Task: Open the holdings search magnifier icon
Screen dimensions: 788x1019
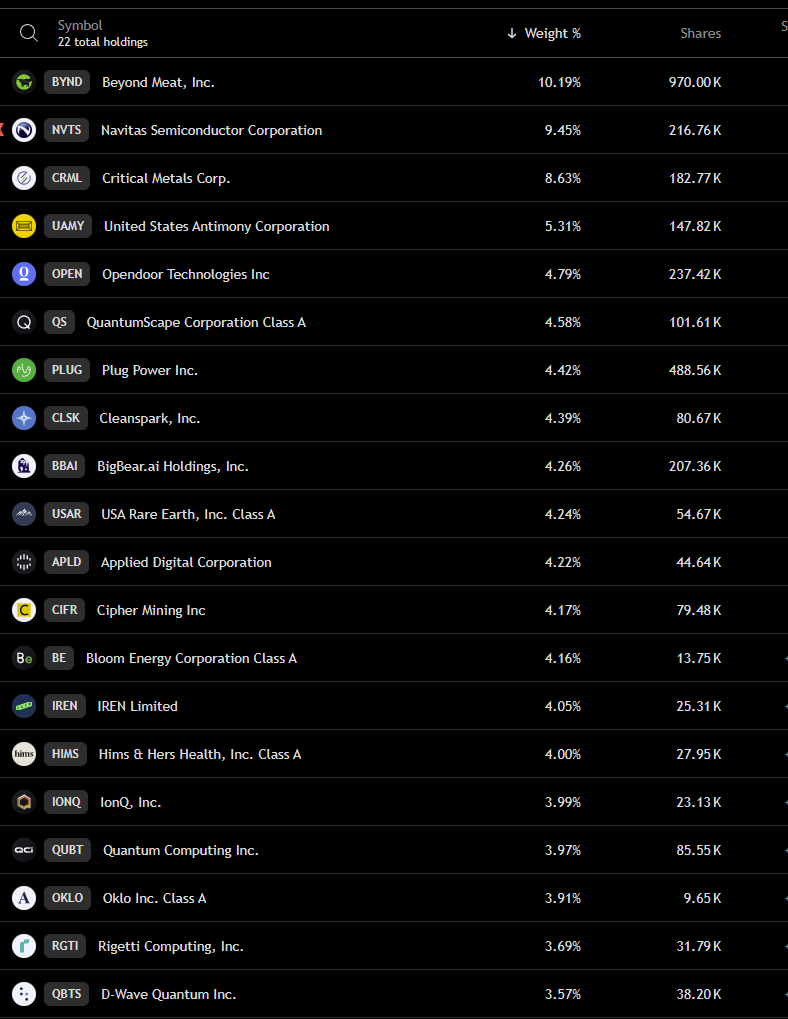Action: (x=29, y=32)
